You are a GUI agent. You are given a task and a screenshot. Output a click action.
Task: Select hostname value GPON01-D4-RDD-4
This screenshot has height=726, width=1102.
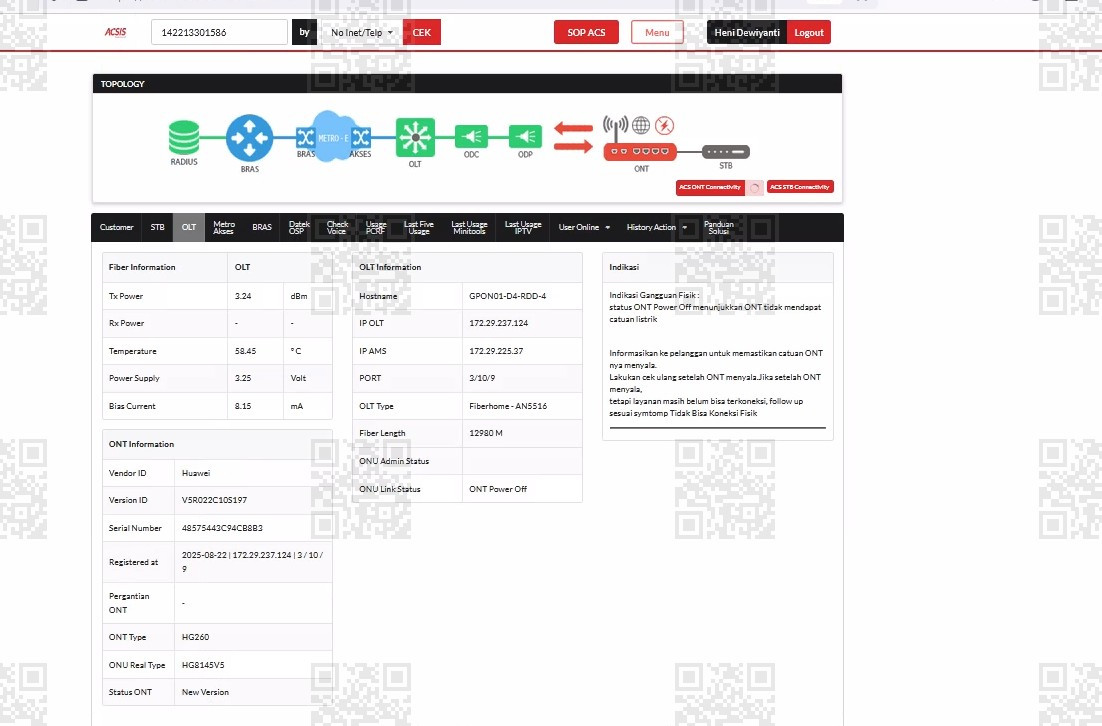pos(507,296)
